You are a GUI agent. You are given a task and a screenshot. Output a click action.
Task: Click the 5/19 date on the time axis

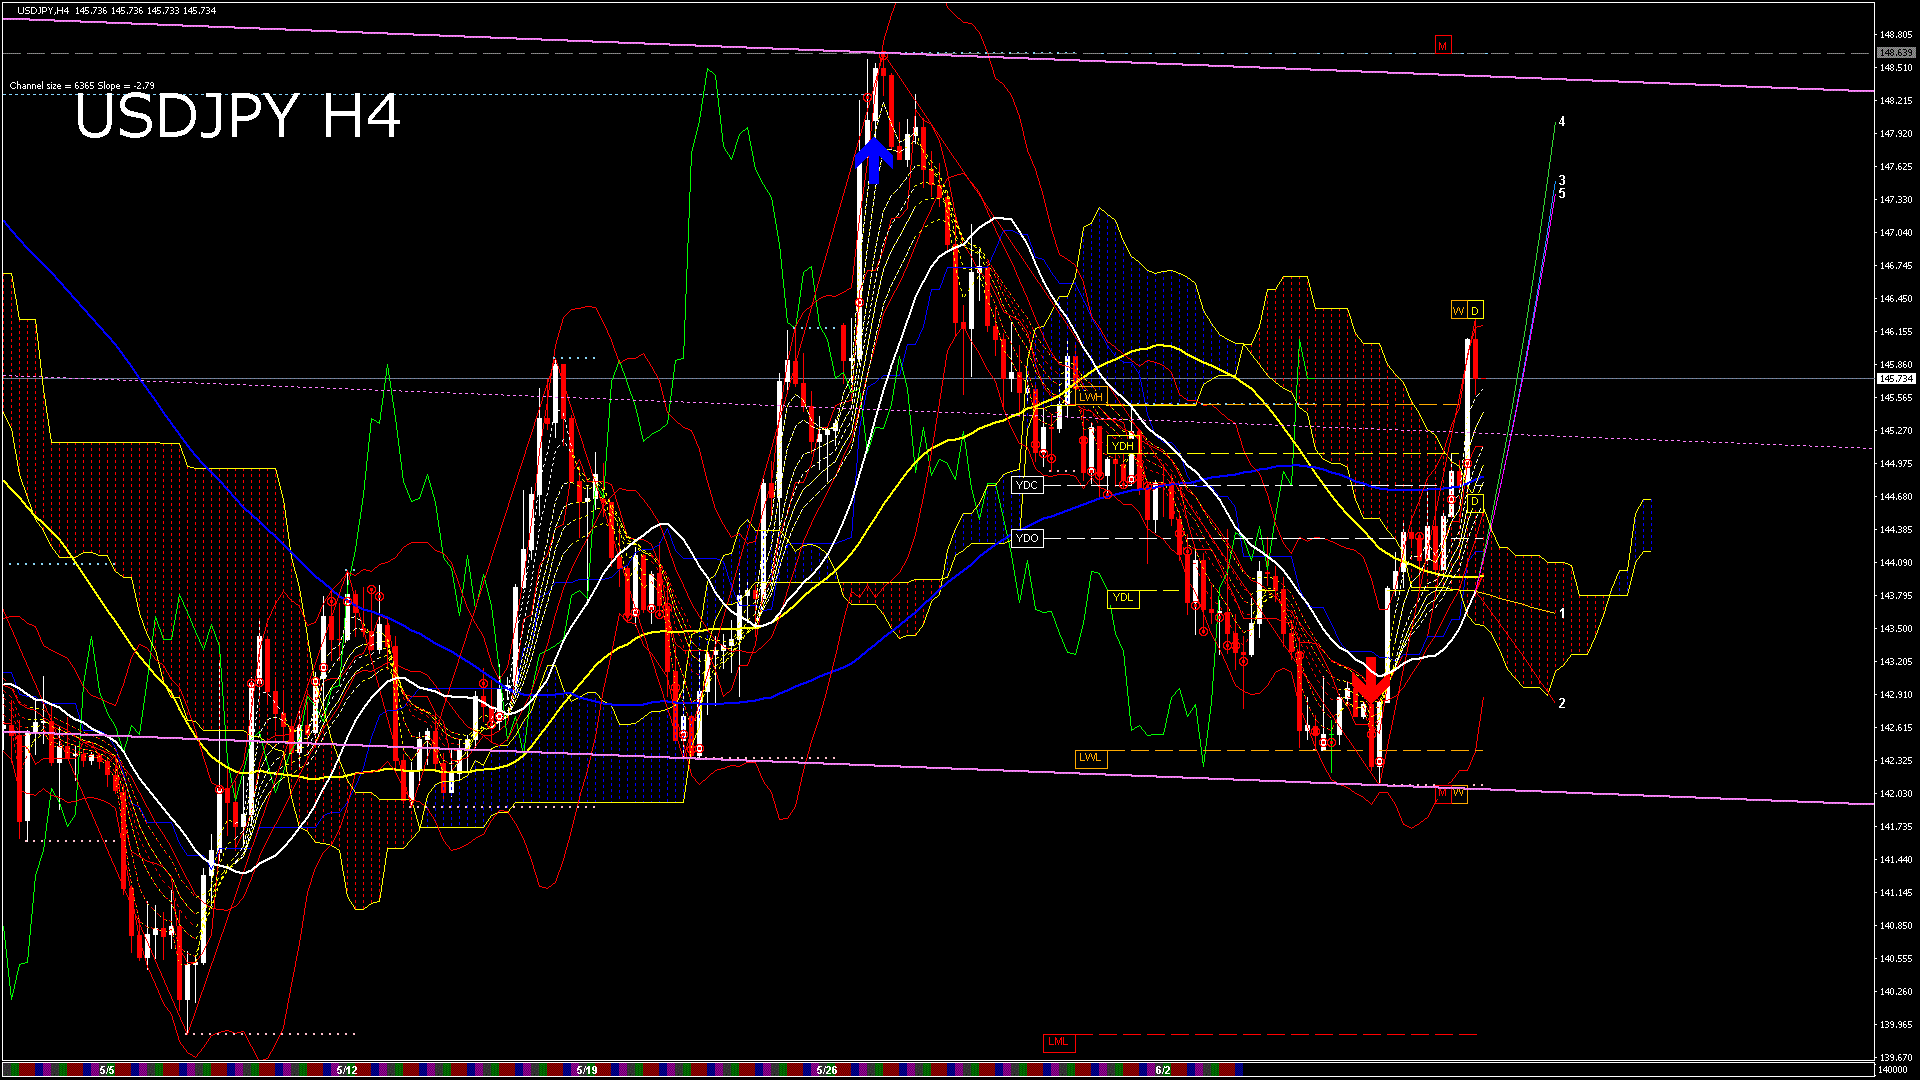[587, 1070]
